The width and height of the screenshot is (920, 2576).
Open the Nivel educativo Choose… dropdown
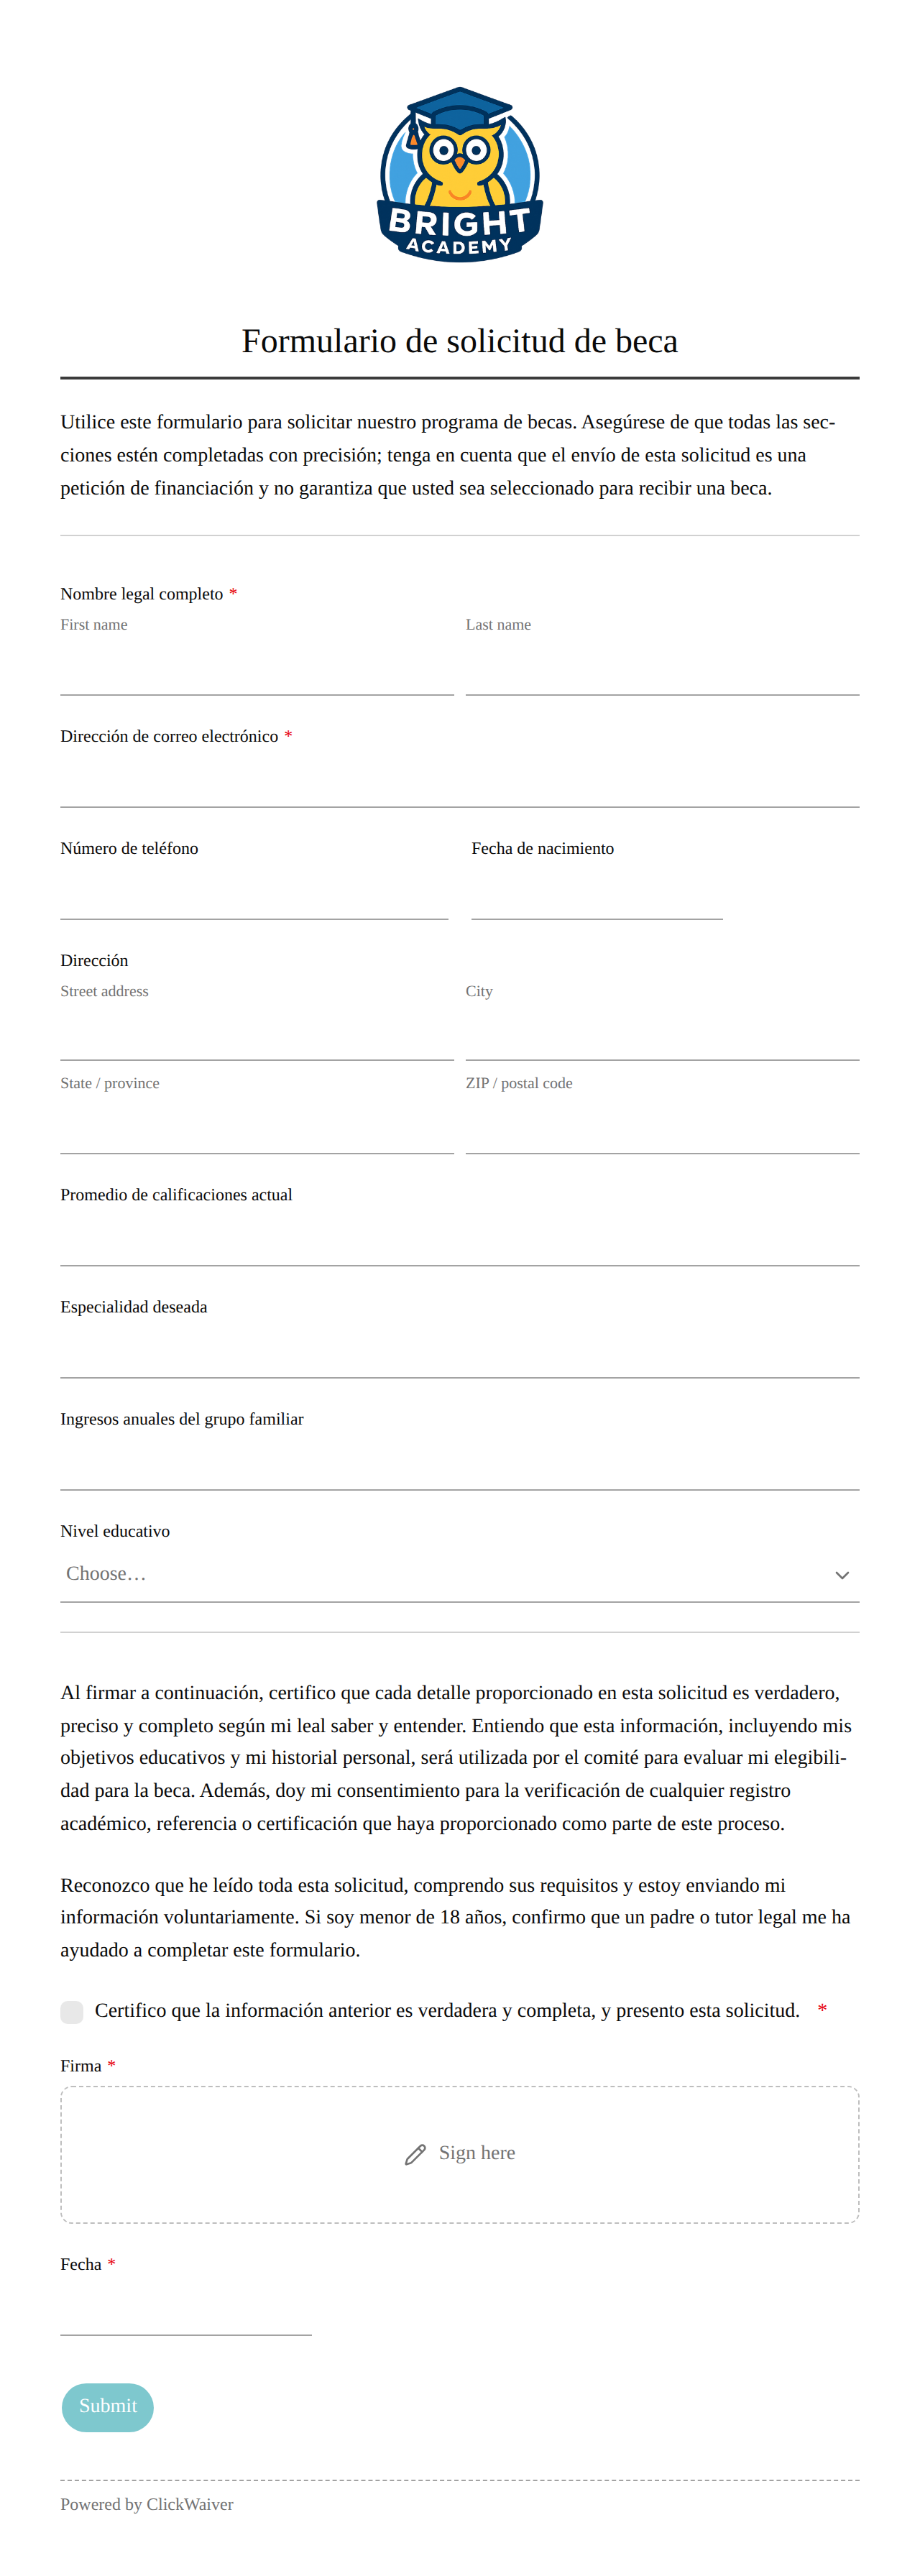460,1574
